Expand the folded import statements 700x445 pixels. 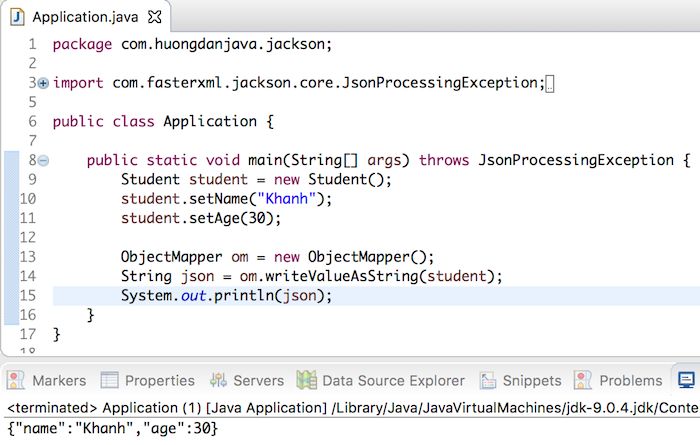pyautogui.click(x=43, y=83)
